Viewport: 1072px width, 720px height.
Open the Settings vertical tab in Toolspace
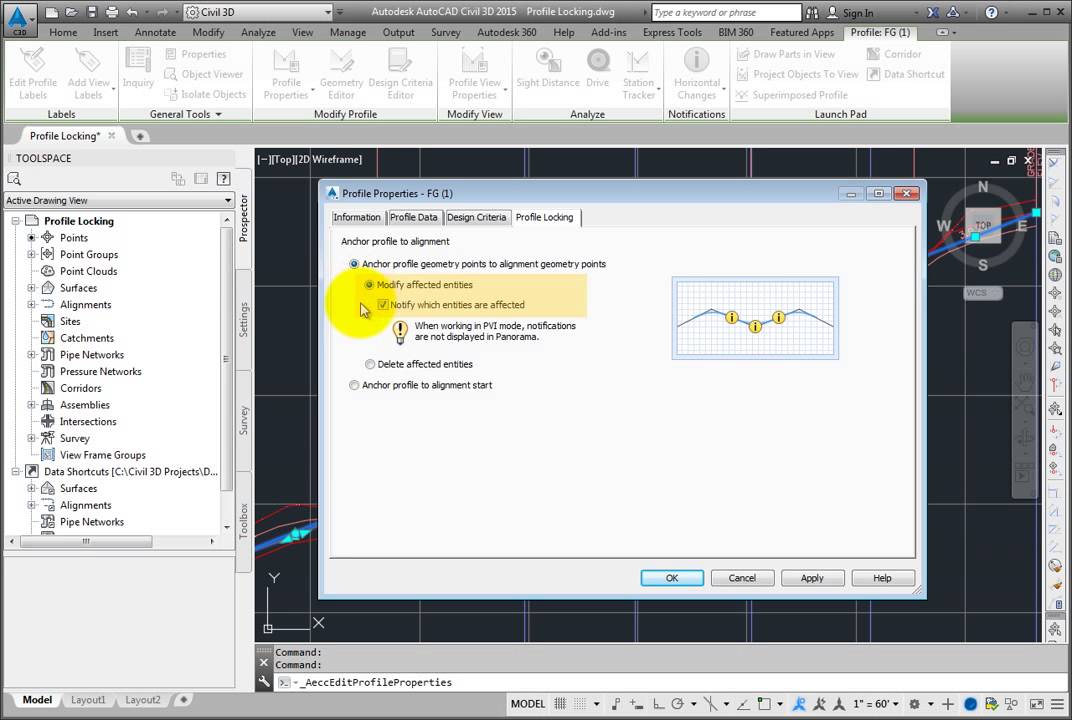click(243, 319)
